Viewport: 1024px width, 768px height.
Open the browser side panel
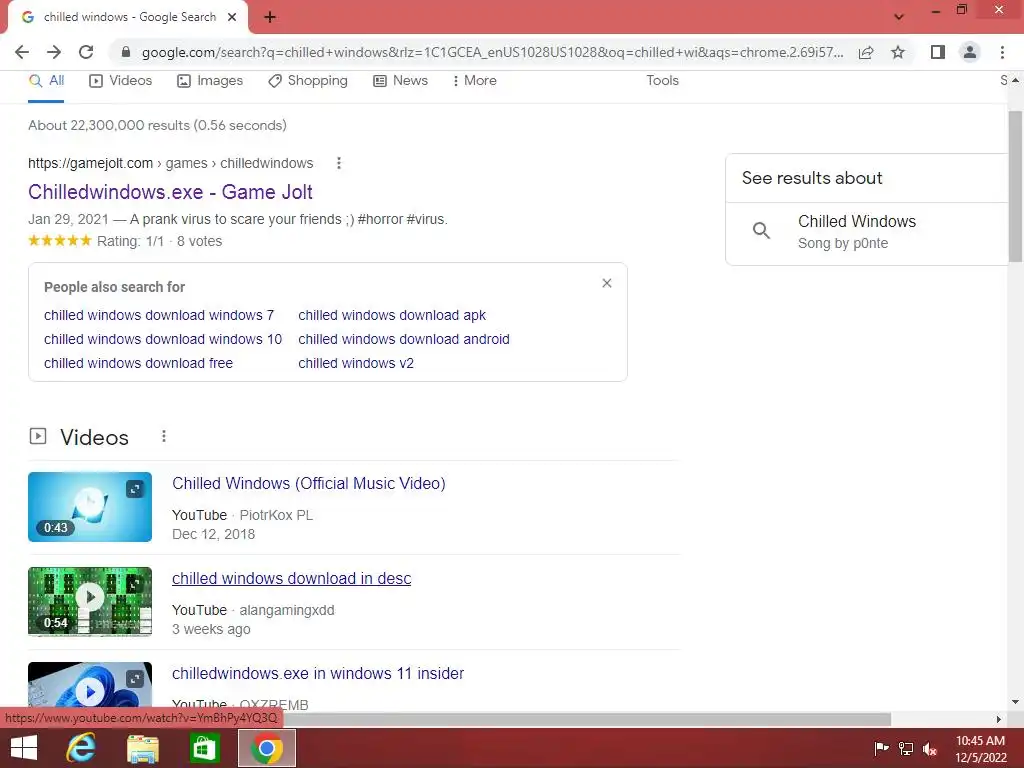pyautogui.click(x=938, y=52)
